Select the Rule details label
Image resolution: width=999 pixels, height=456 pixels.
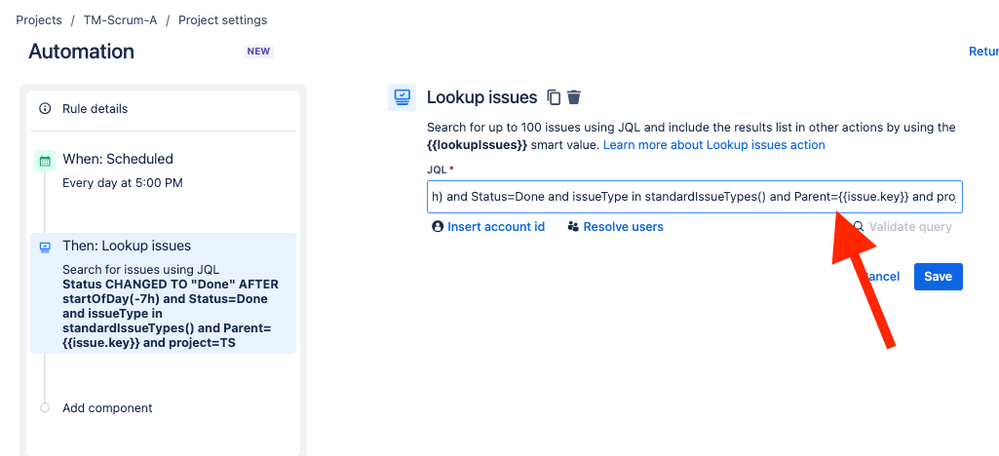(95, 109)
